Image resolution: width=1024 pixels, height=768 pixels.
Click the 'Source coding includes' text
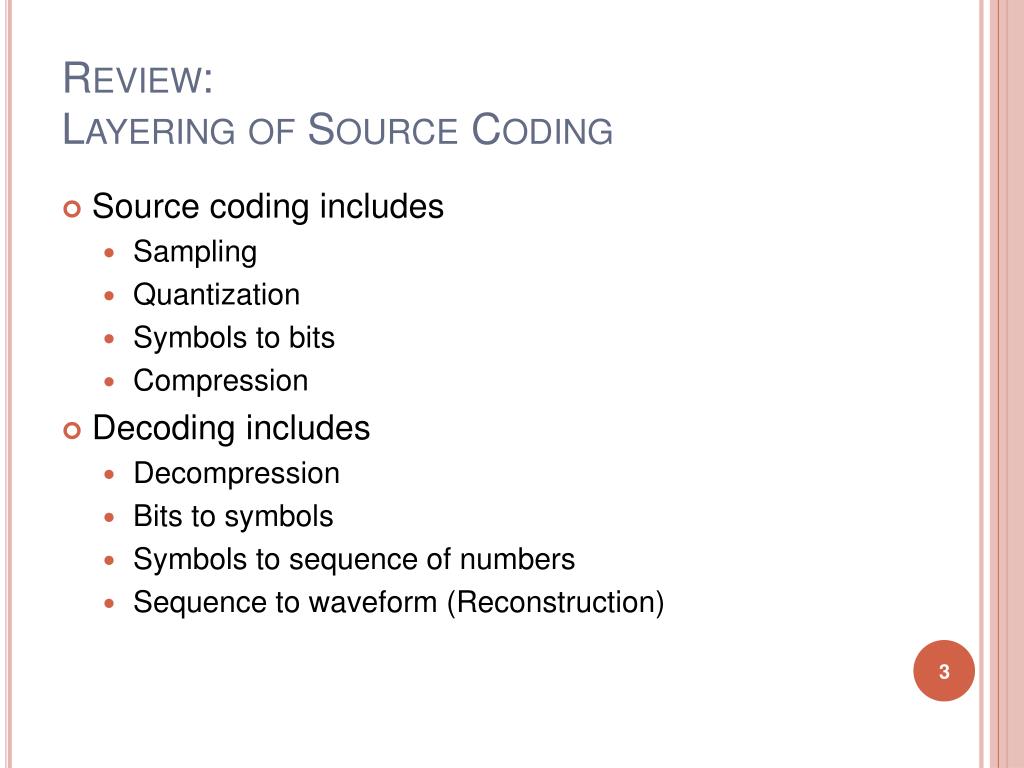coord(268,207)
